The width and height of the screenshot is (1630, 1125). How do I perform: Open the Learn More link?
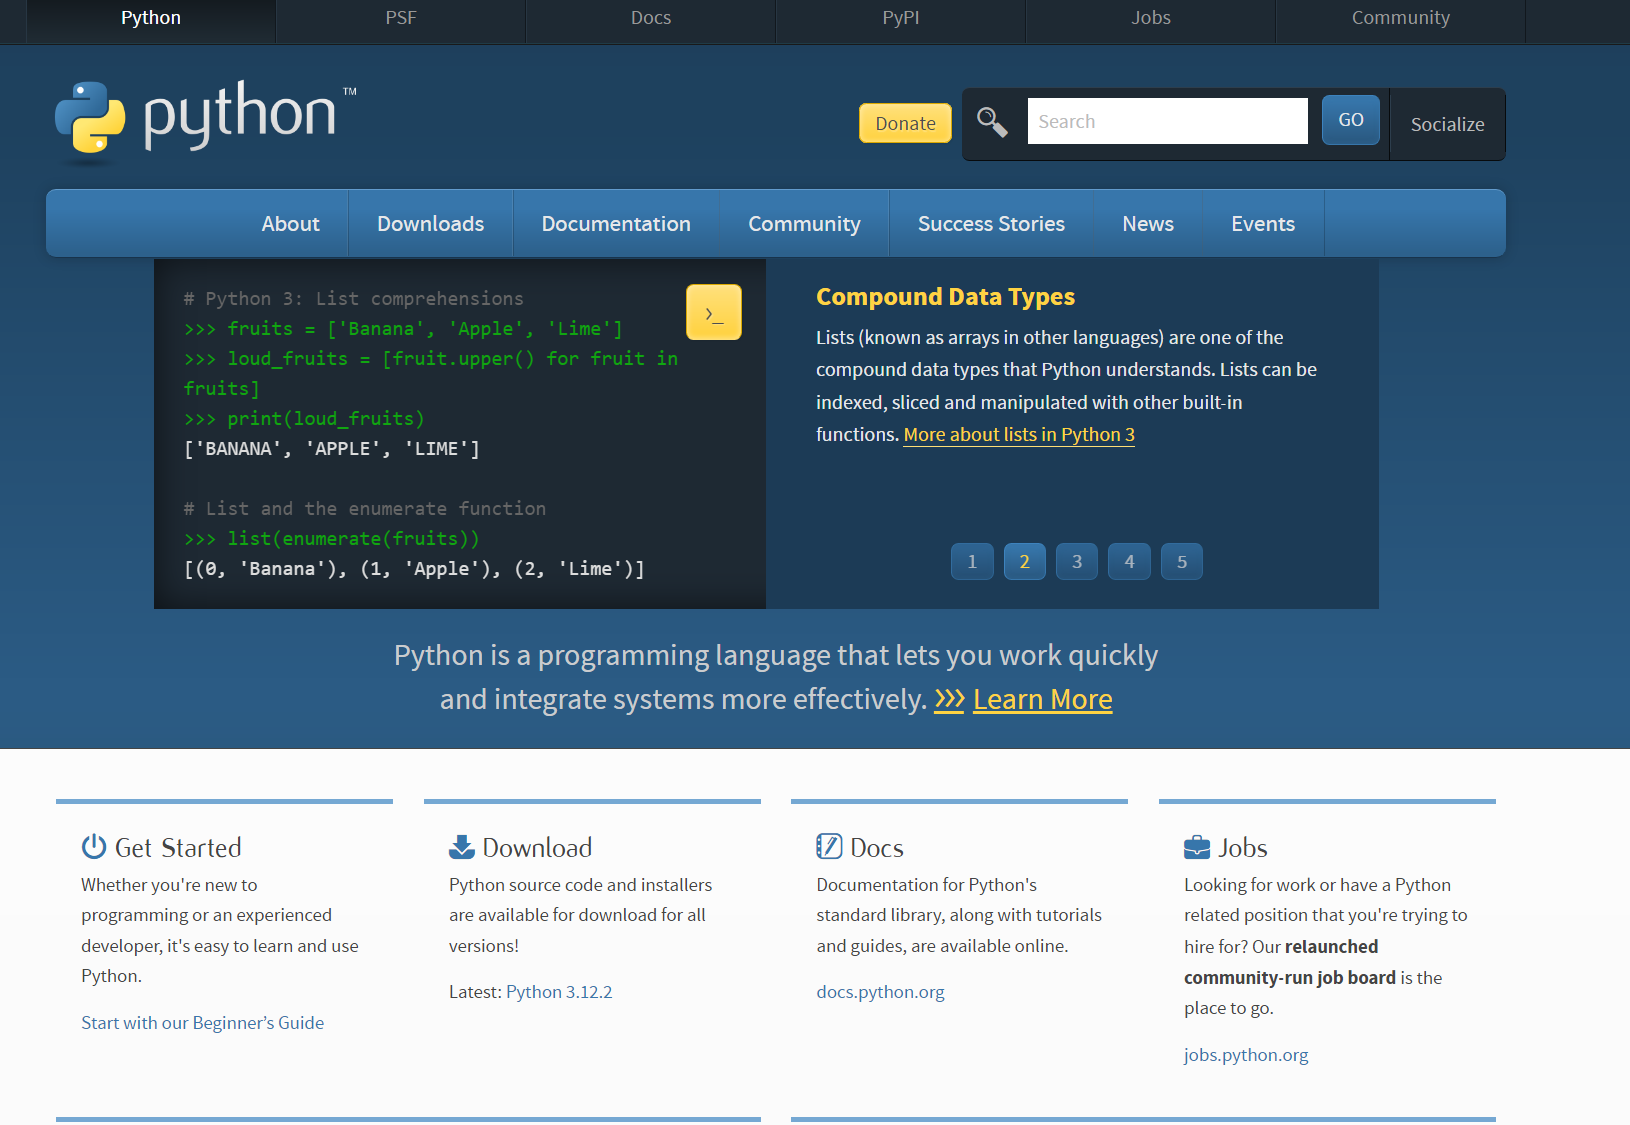coord(1042,699)
